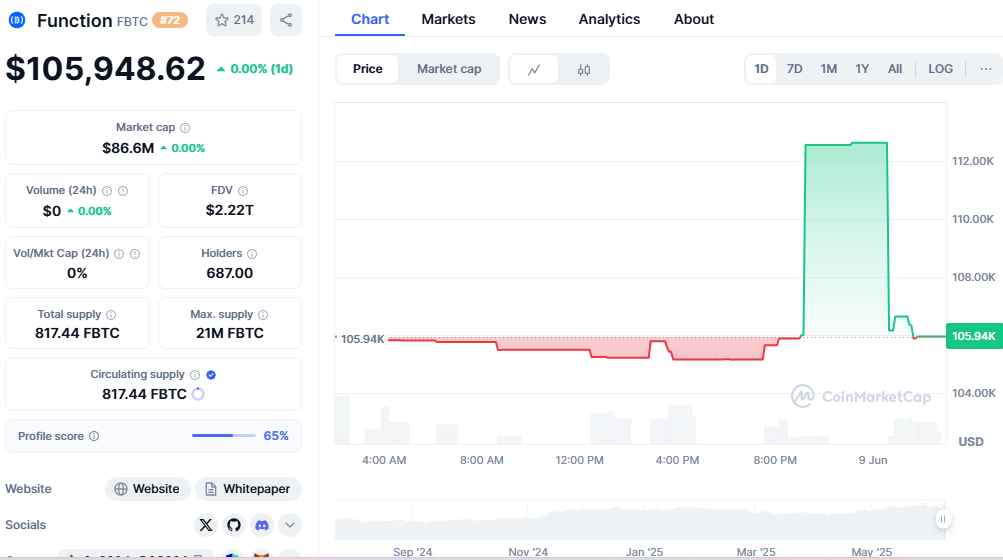
Task: Open chart more options ellipsis
Action: pyautogui.click(x=986, y=69)
